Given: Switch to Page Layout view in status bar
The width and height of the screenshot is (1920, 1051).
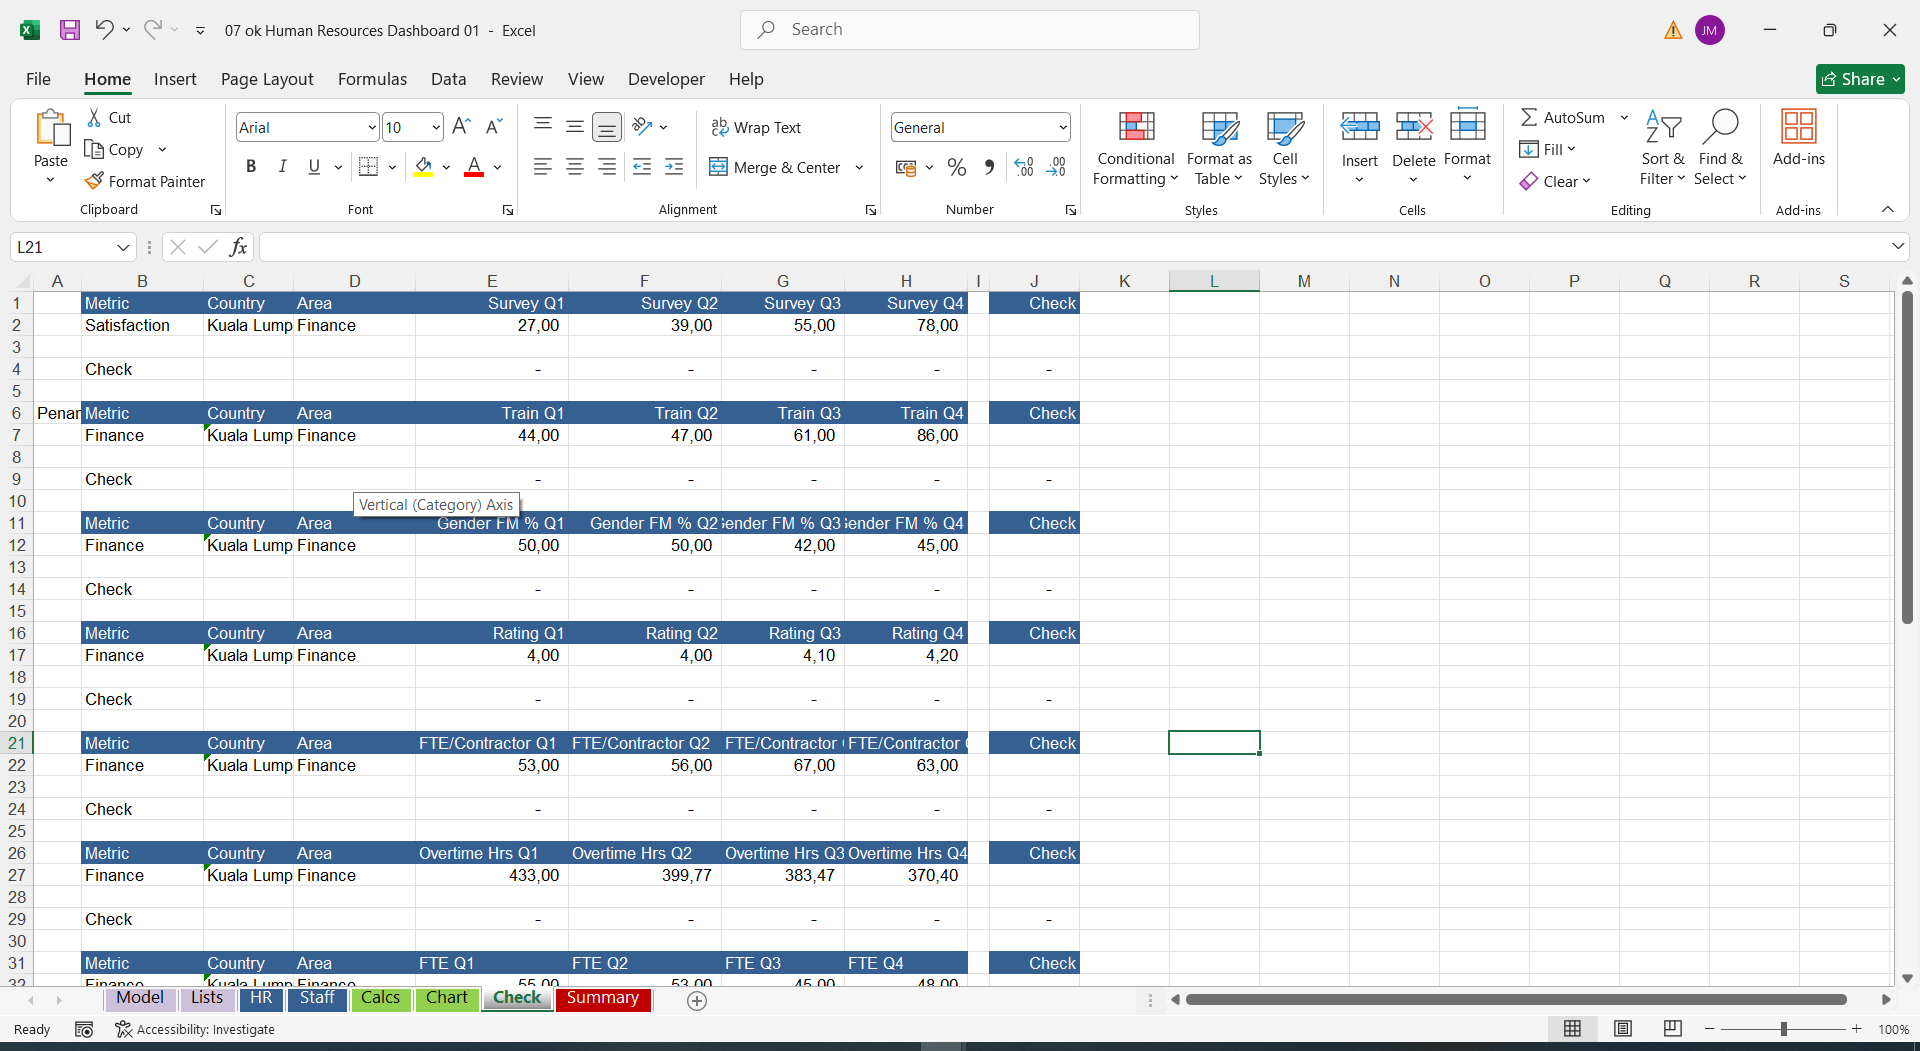Looking at the screenshot, I should 1623,1029.
